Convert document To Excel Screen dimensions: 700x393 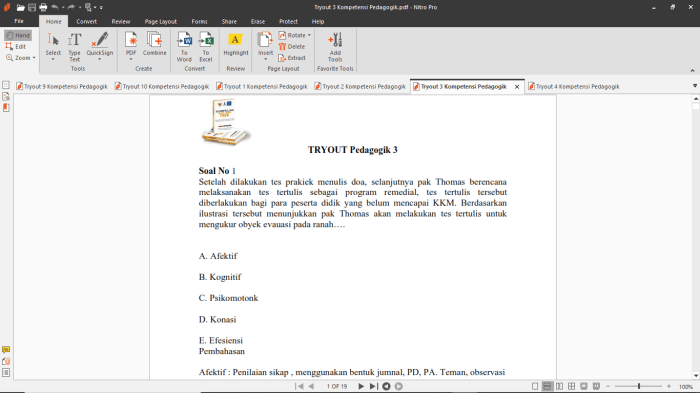point(206,46)
